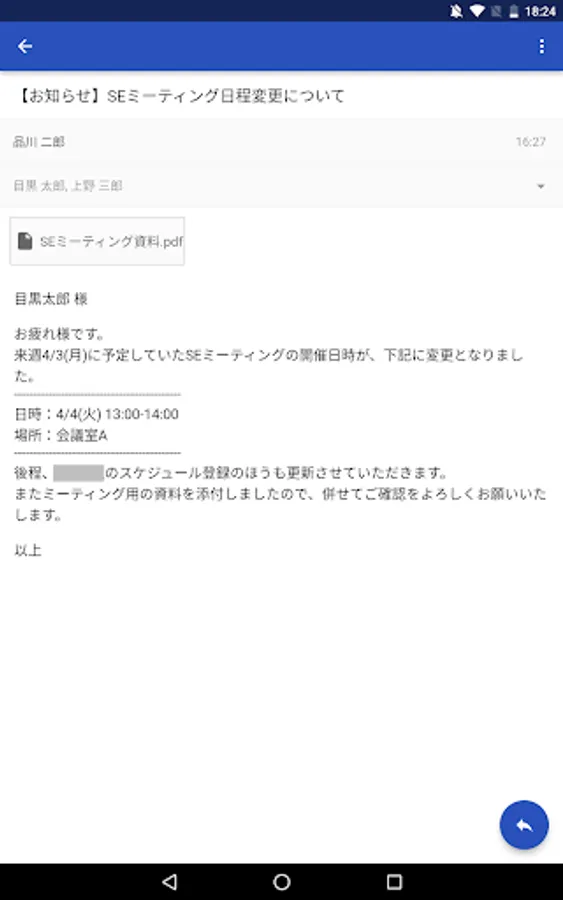The image size is (563, 900).
Task: Tap the status bar clock 18:24
Action: pos(540,11)
